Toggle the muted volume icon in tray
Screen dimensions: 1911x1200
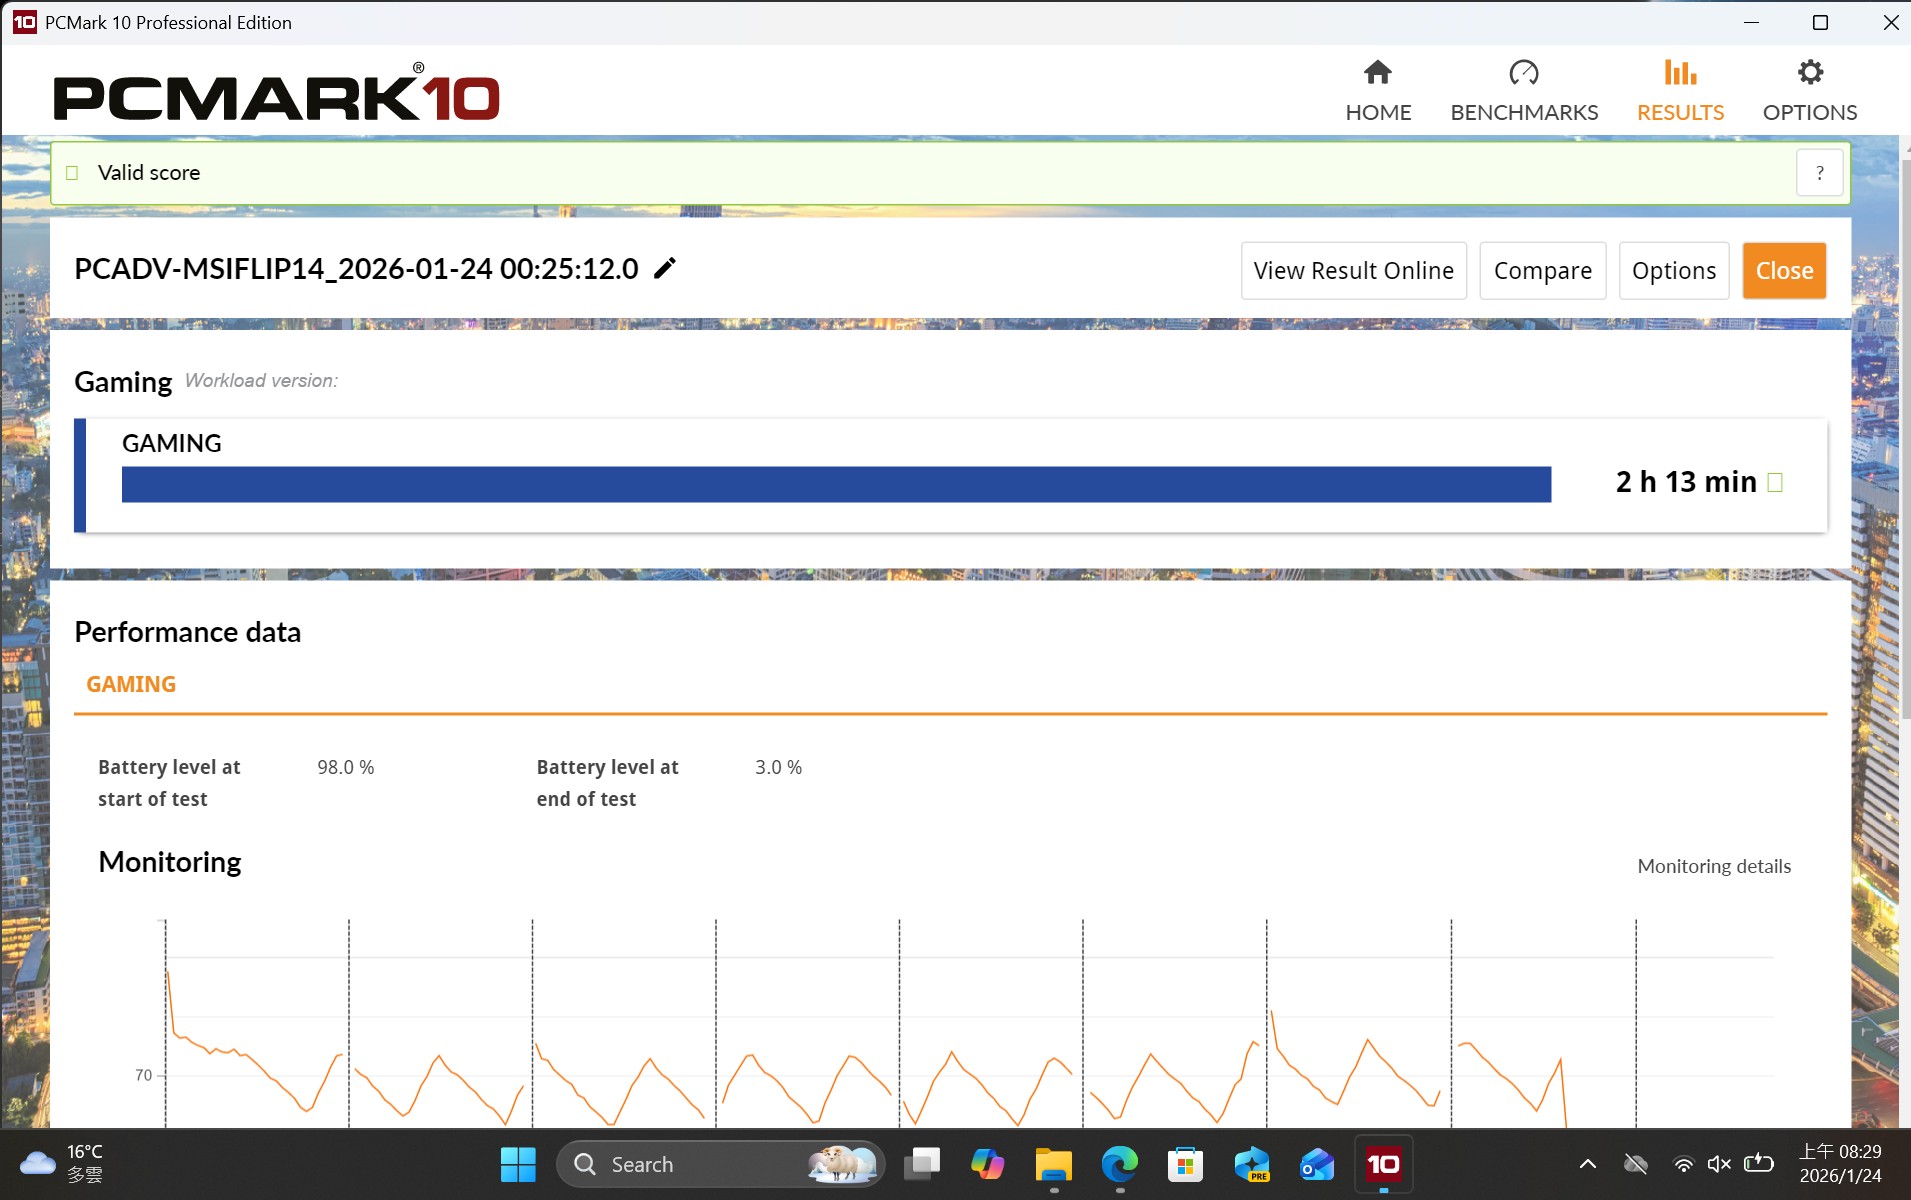click(x=1719, y=1164)
